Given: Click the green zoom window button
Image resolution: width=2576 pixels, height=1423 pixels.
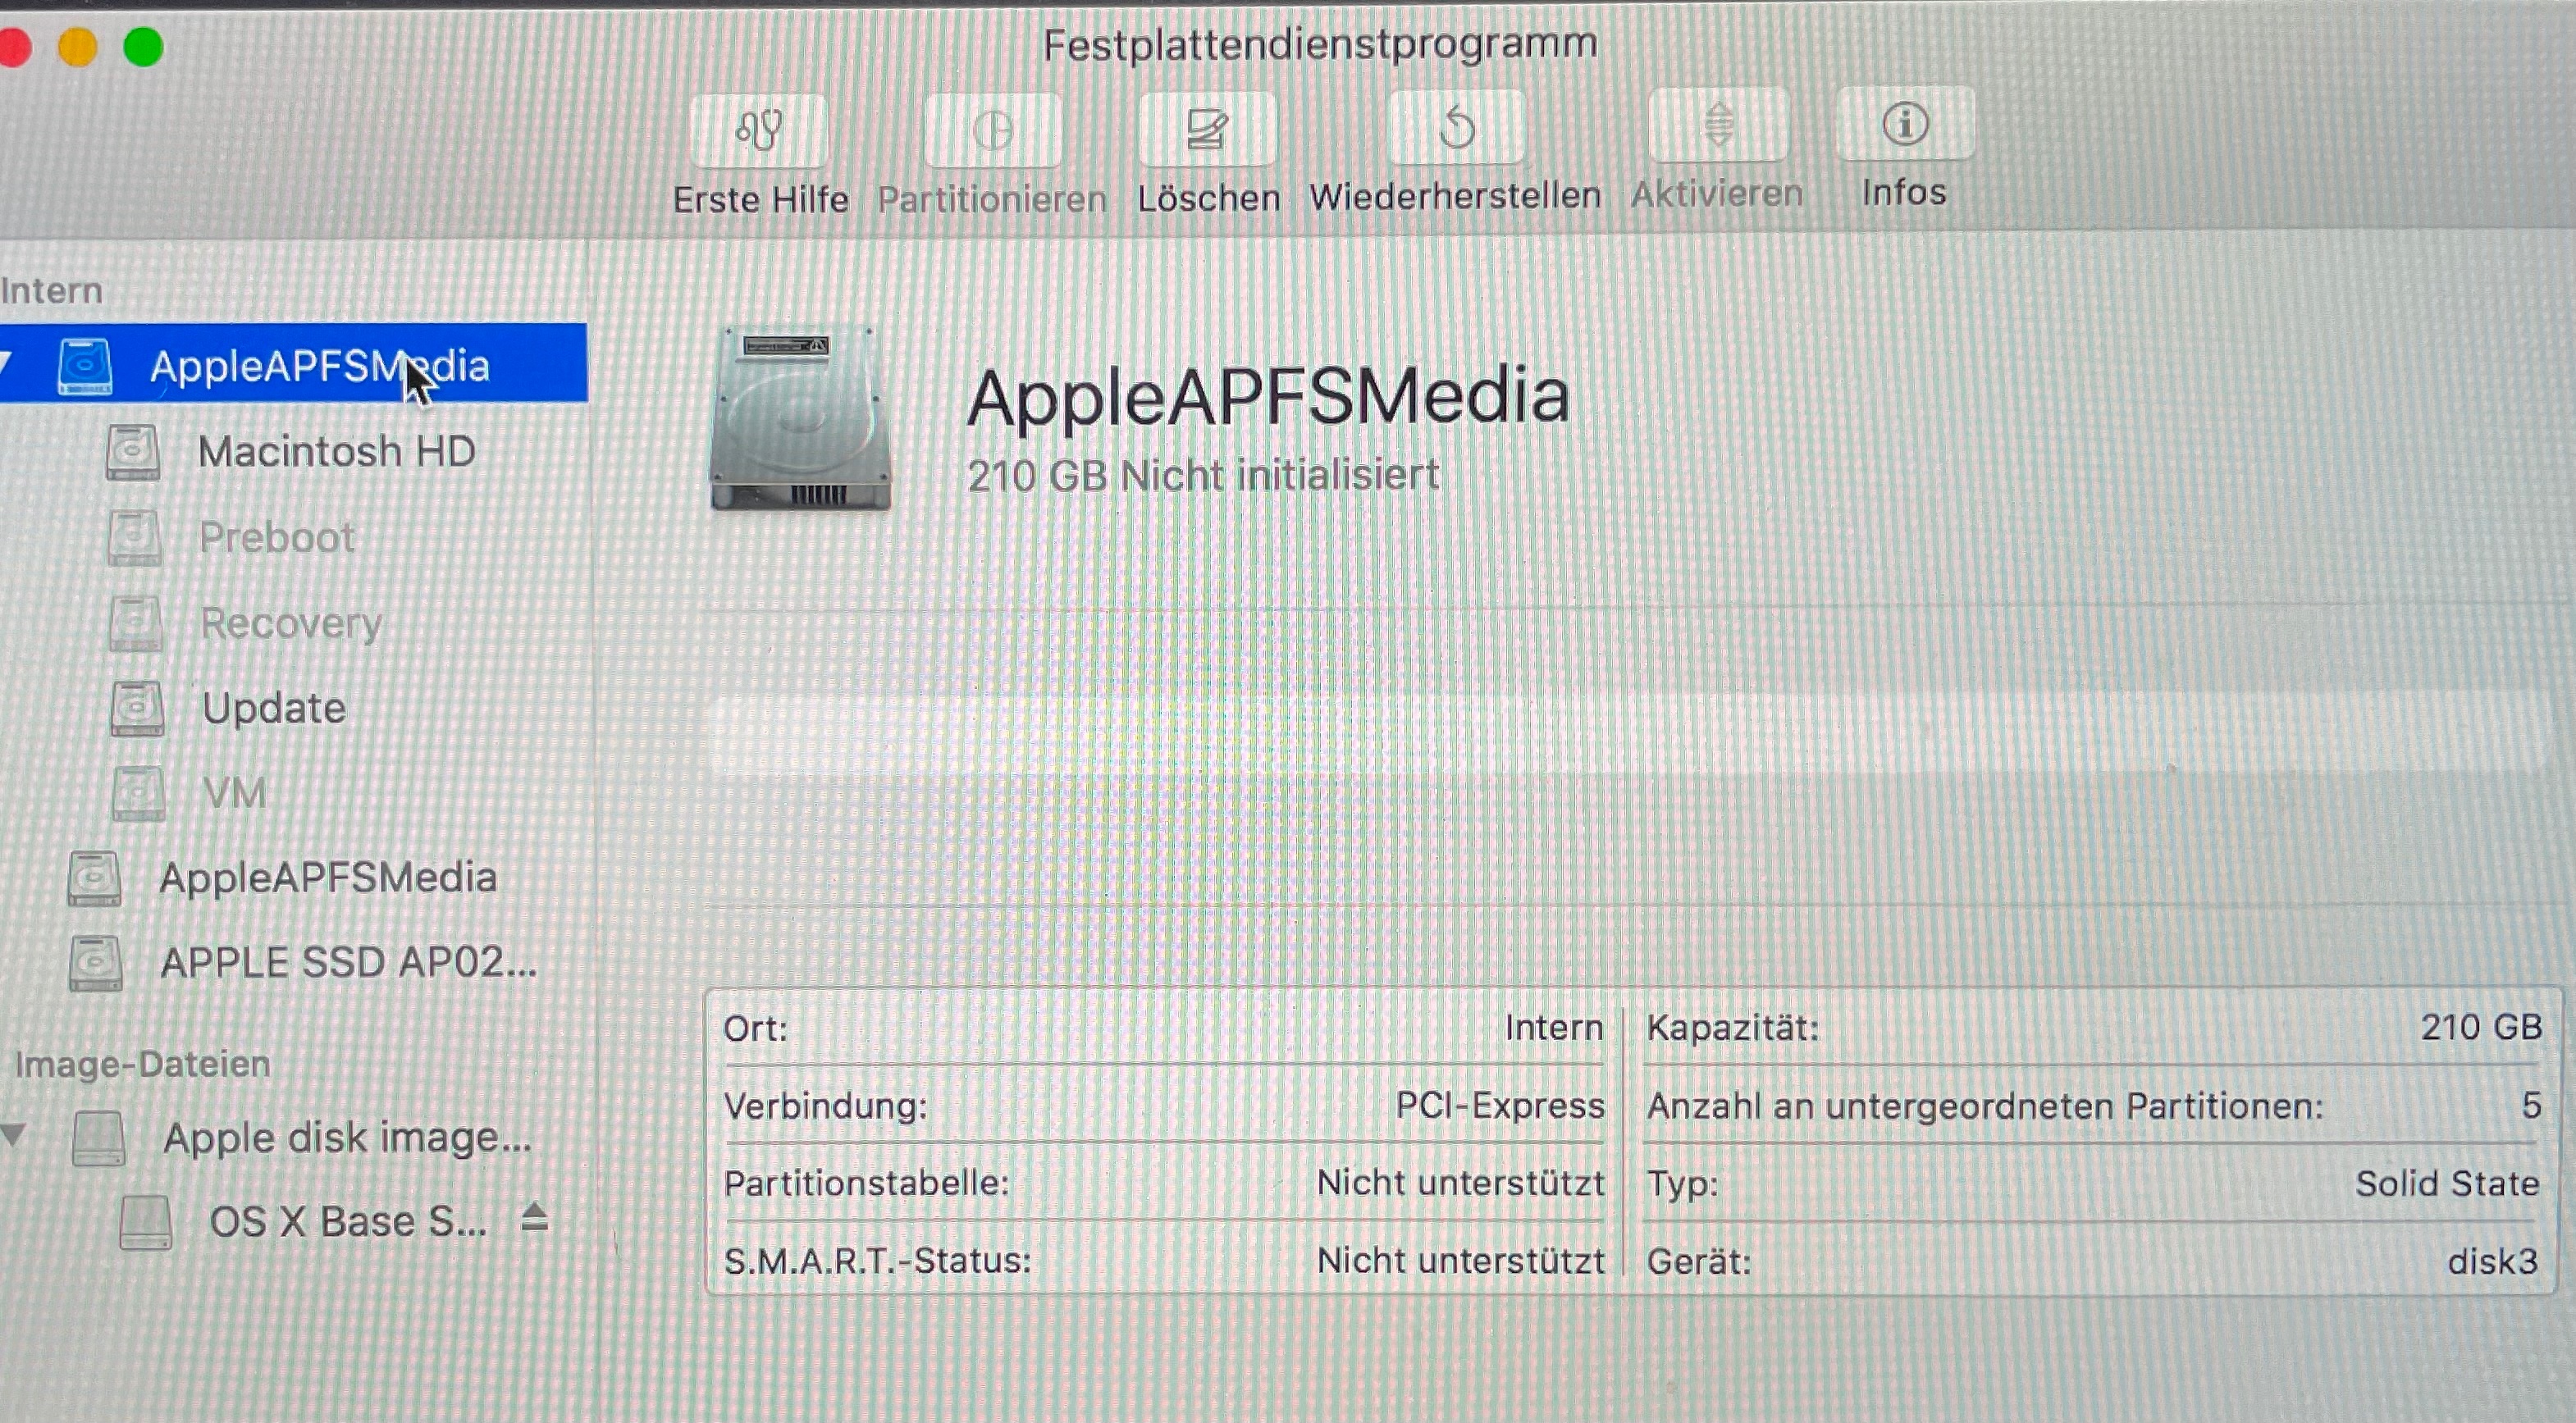Looking at the screenshot, I should click(x=143, y=47).
